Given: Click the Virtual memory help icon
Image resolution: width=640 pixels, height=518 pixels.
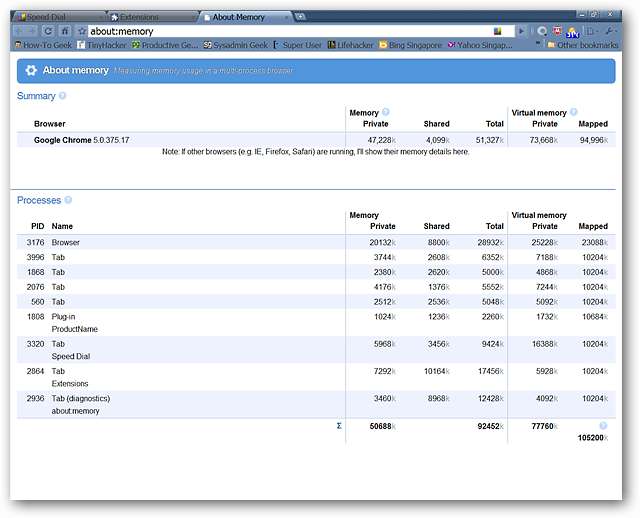Looking at the screenshot, I should (574, 112).
